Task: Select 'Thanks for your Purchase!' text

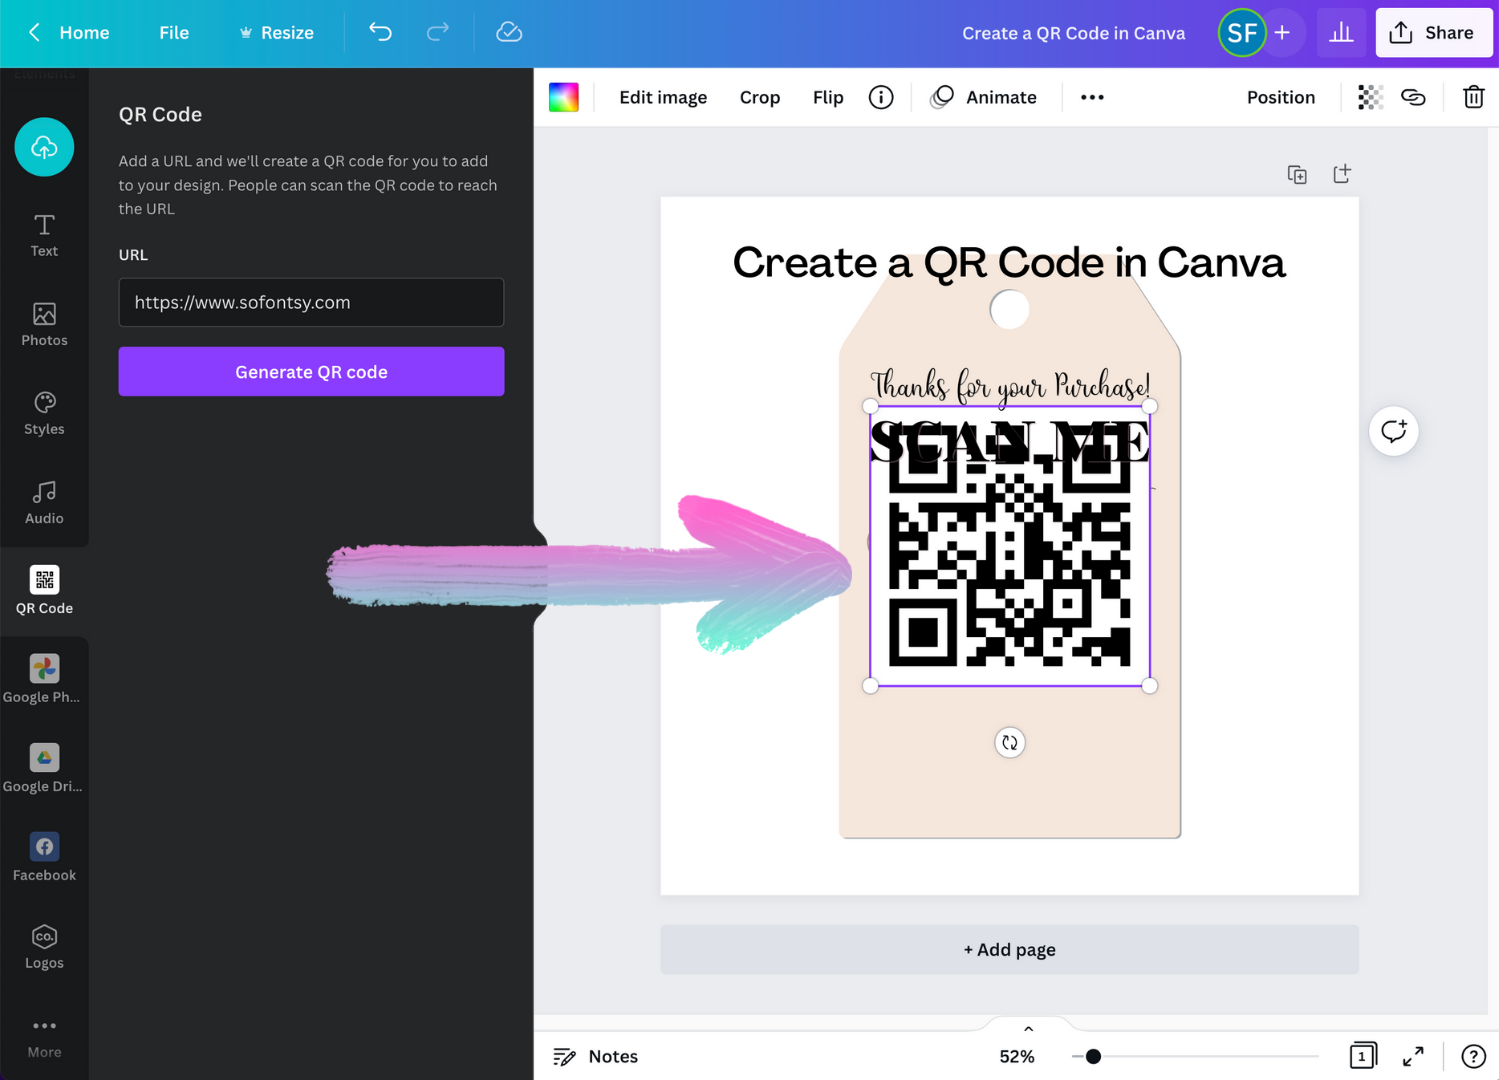Action: pos(1010,386)
